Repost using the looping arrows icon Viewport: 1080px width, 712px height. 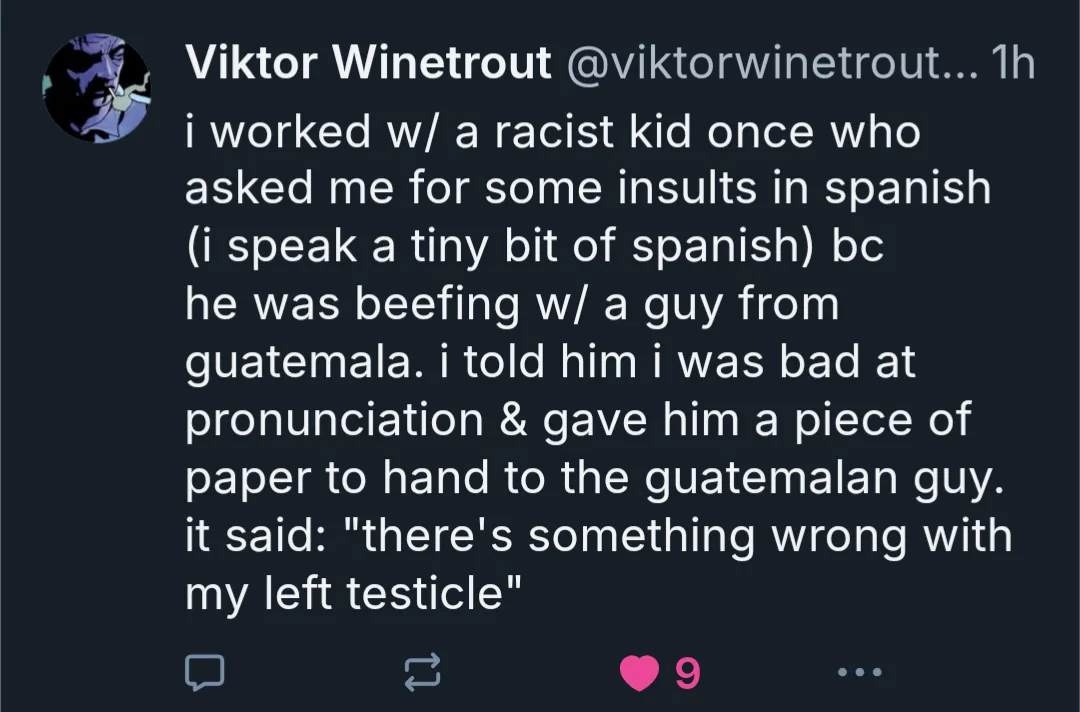(x=422, y=672)
